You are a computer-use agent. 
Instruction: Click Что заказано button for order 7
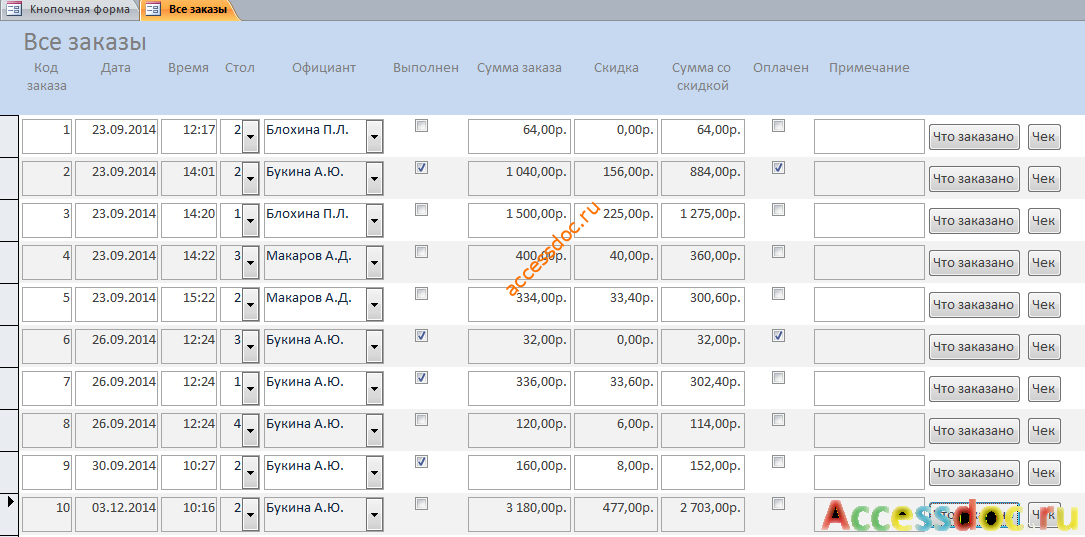pos(974,389)
